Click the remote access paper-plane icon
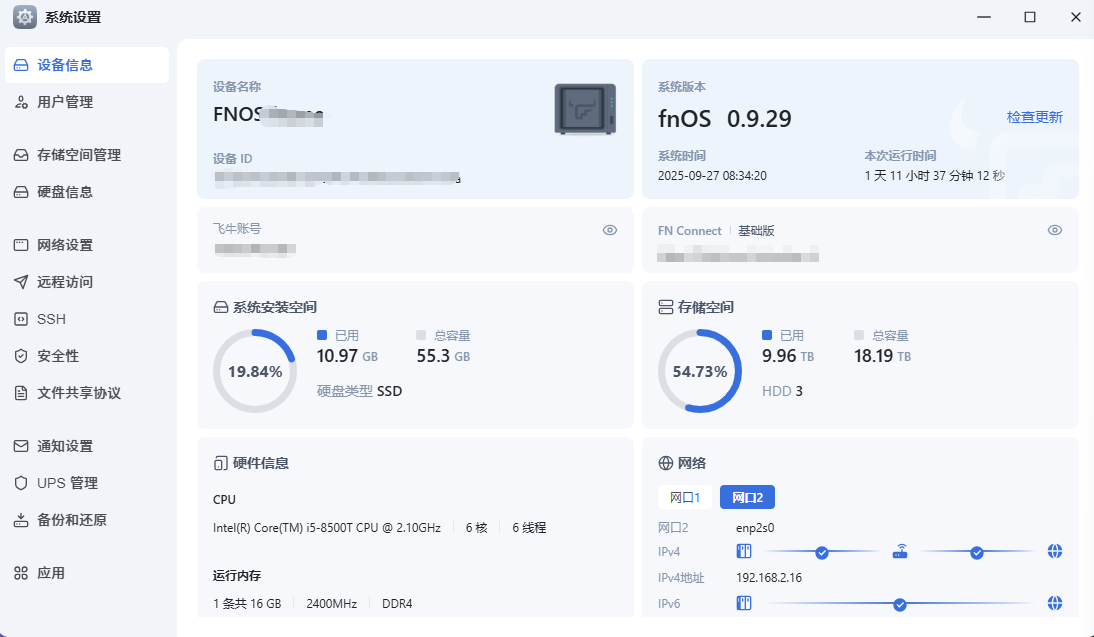1094x637 pixels. pos(21,282)
